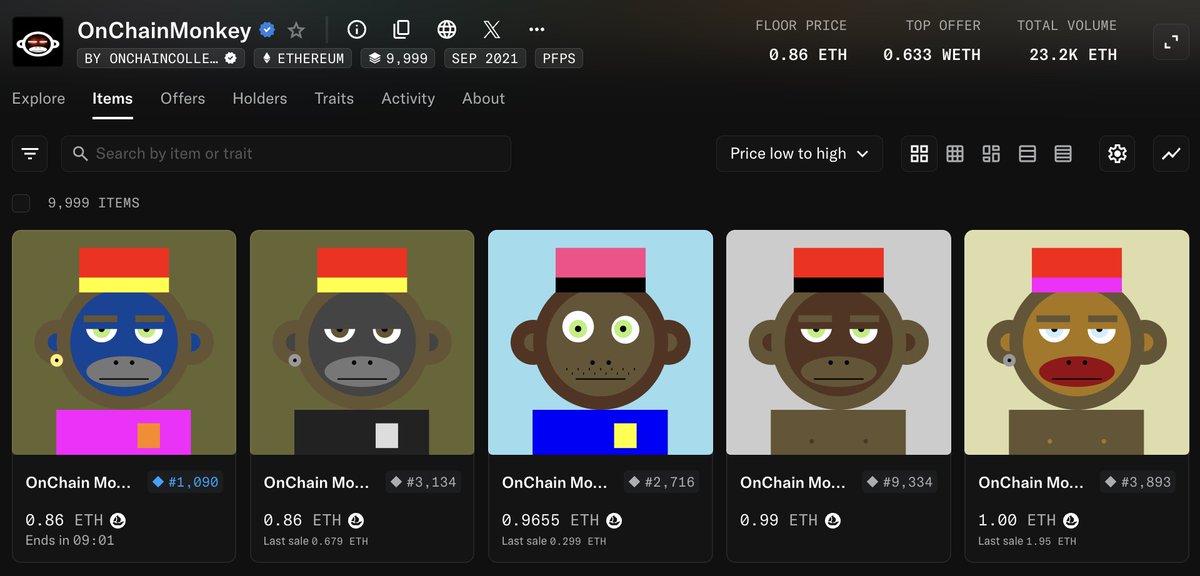
Task: Click the 1.00 ETH price text
Action: pos(1017,521)
